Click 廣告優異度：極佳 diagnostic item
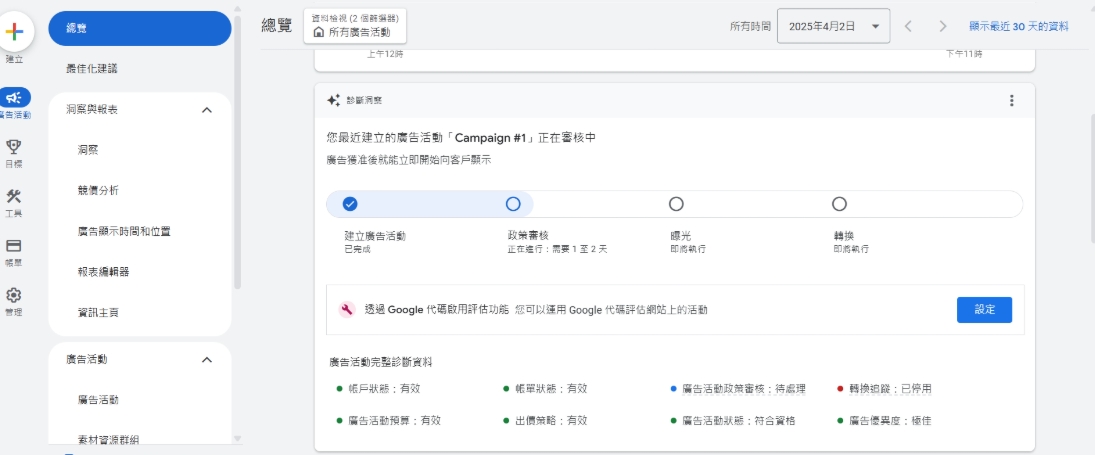Image resolution: width=1095 pixels, height=455 pixels. (x=885, y=421)
